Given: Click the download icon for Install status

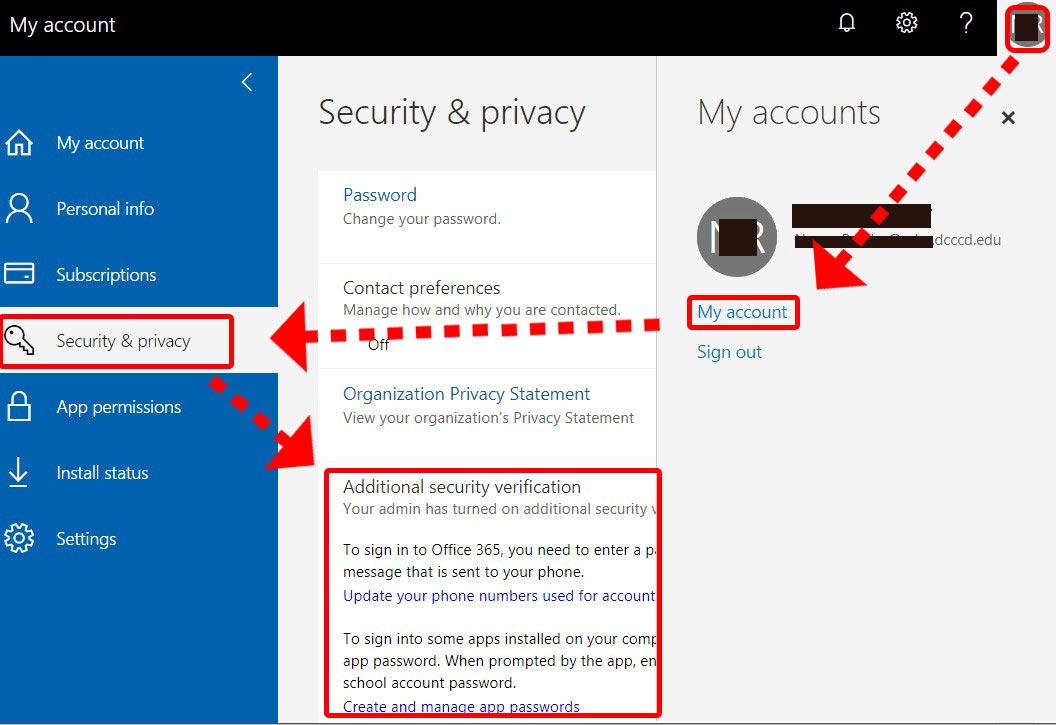Looking at the screenshot, I should [19, 473].
